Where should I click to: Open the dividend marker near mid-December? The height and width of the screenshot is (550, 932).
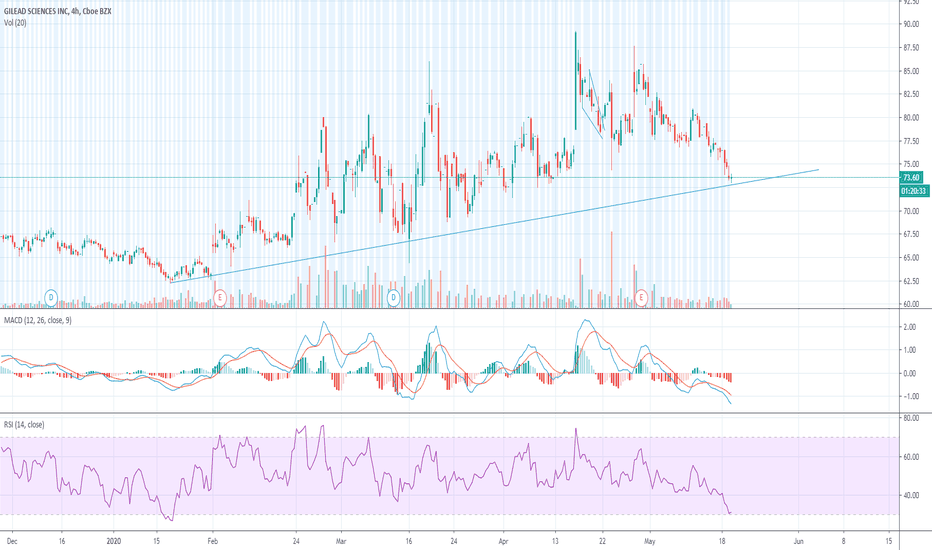click(51, 297)
